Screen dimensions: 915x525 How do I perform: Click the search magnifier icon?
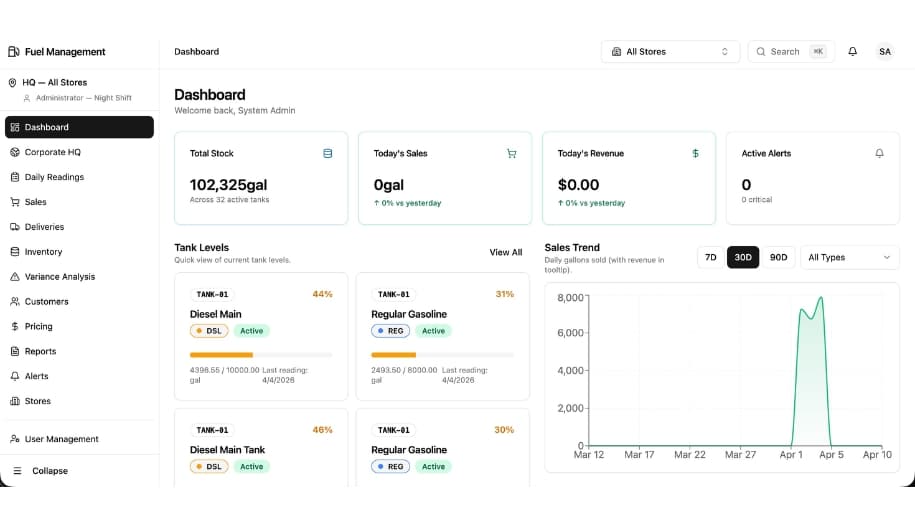click(x=760, y=51)
